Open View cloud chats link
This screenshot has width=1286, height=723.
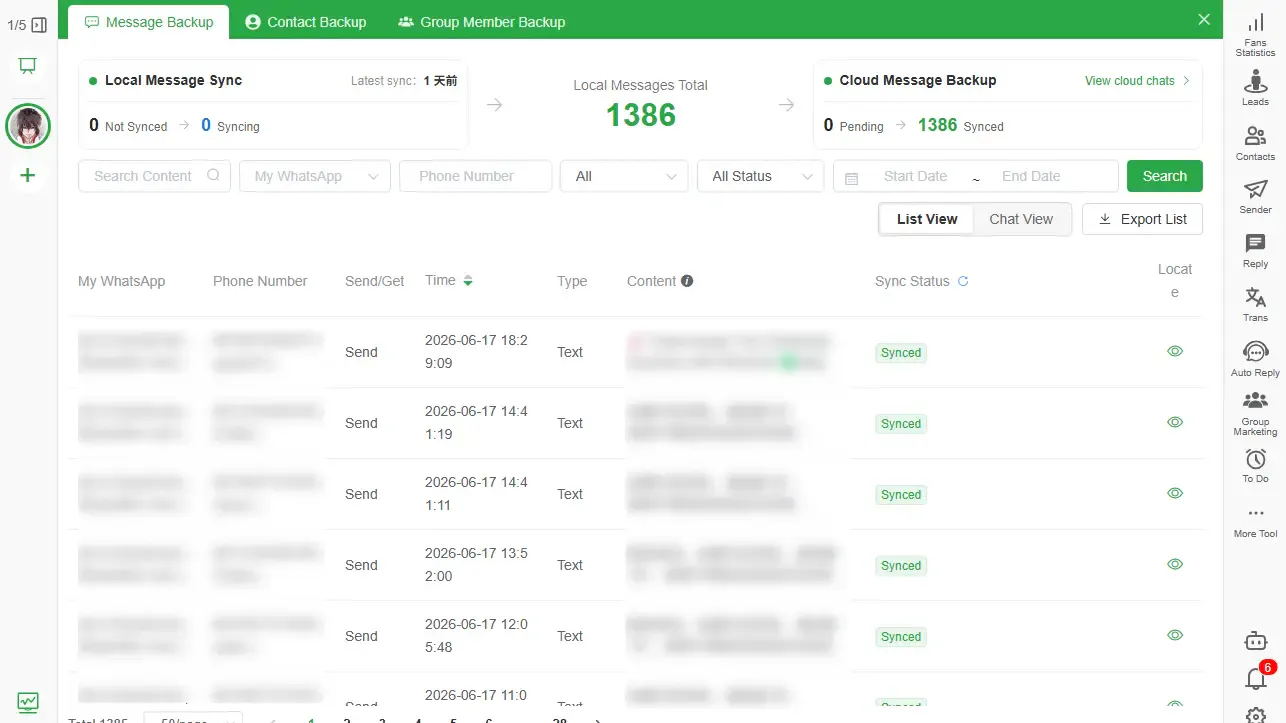1130,81
